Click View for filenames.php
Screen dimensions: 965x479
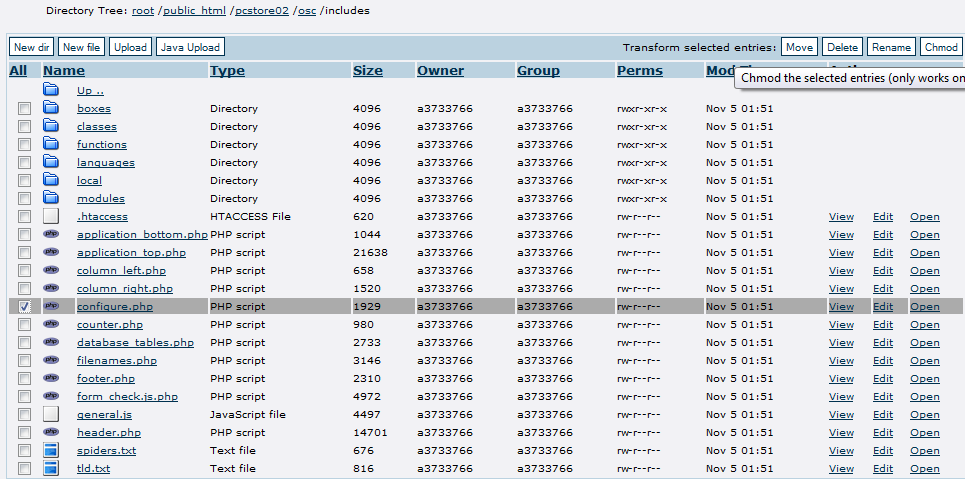coord(841,360)
